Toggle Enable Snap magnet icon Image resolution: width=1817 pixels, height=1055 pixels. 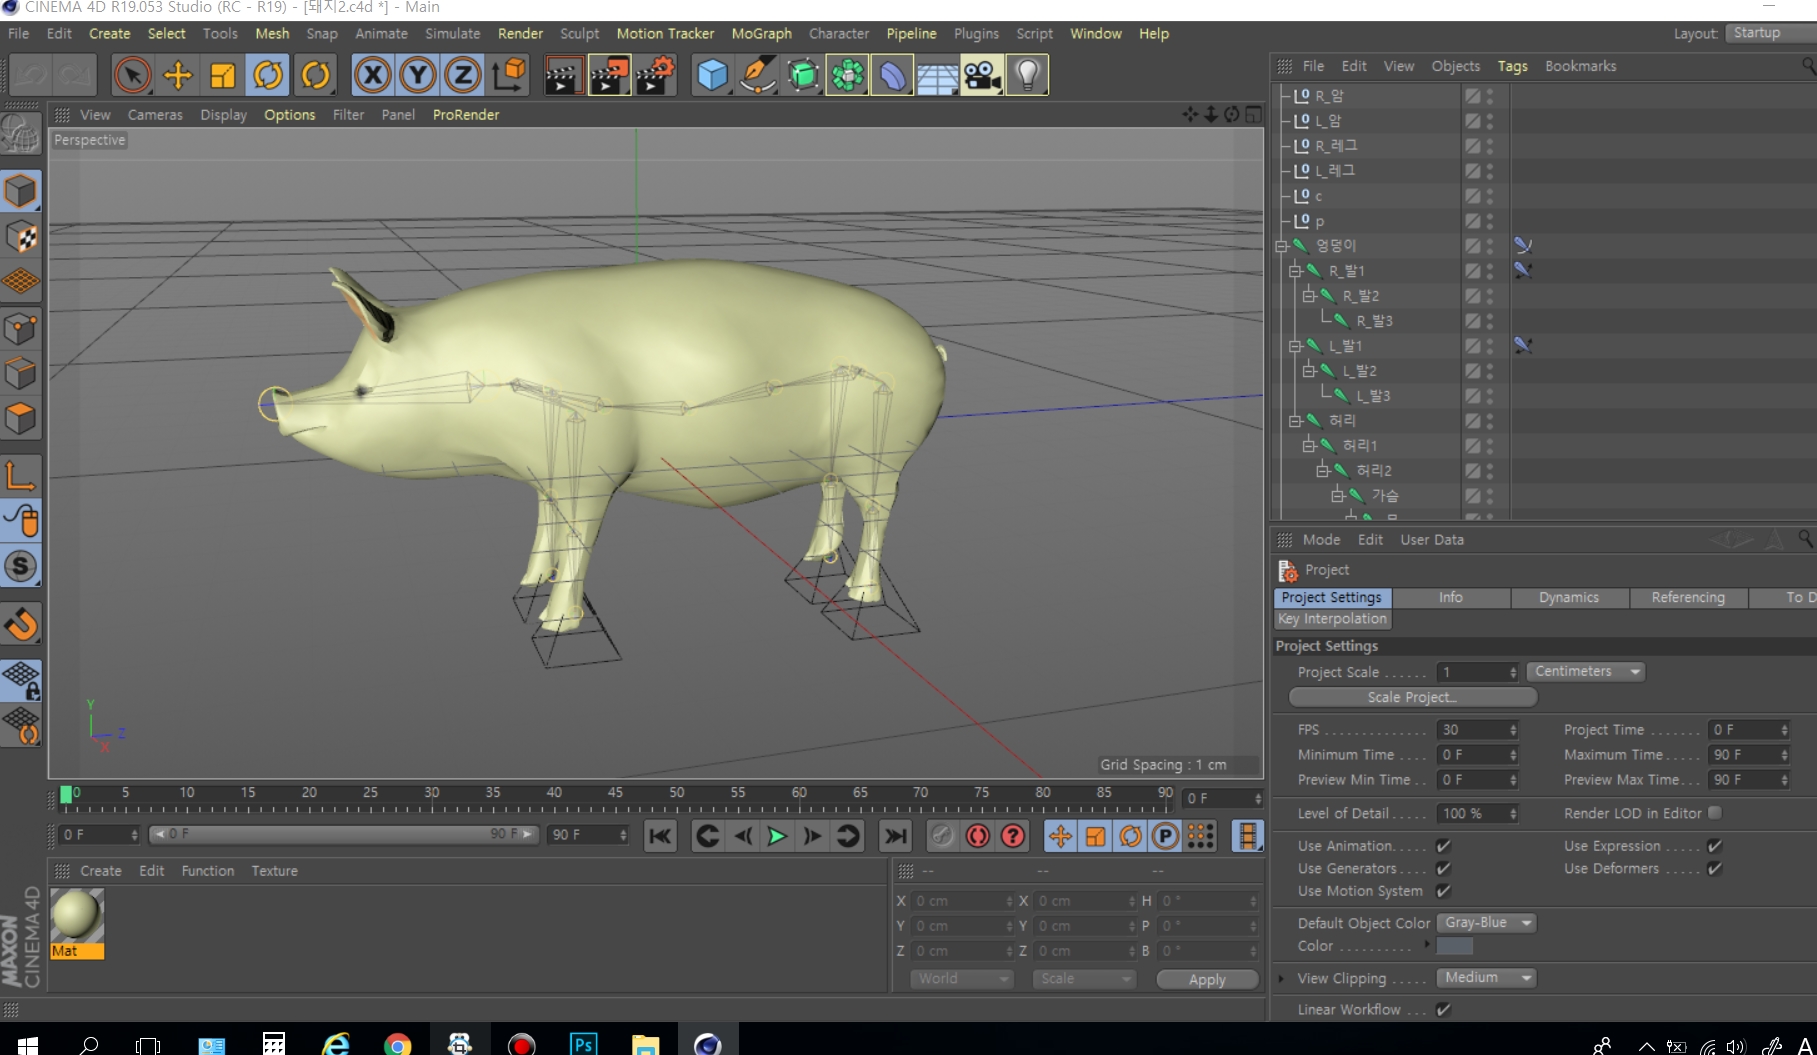[21, 624]
